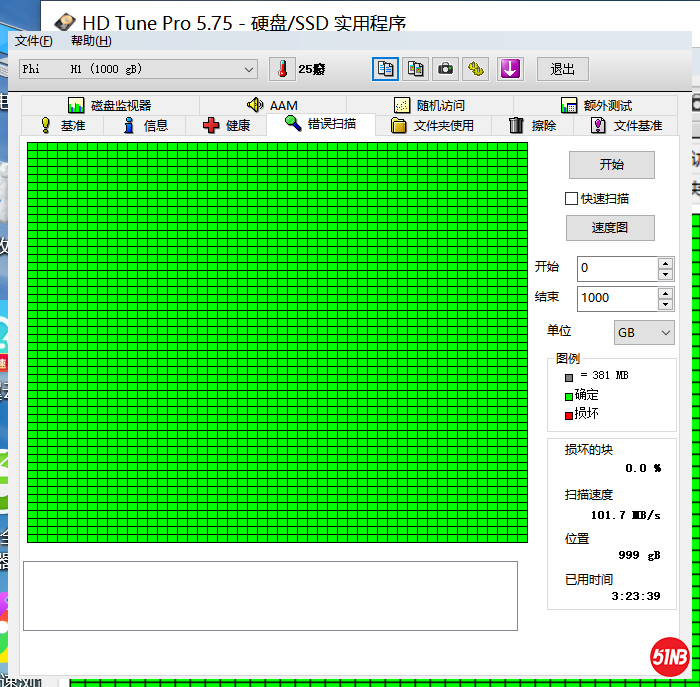Switch to the 擦除 tab
This screenshot has height=687, width=700.
point(533,125)
